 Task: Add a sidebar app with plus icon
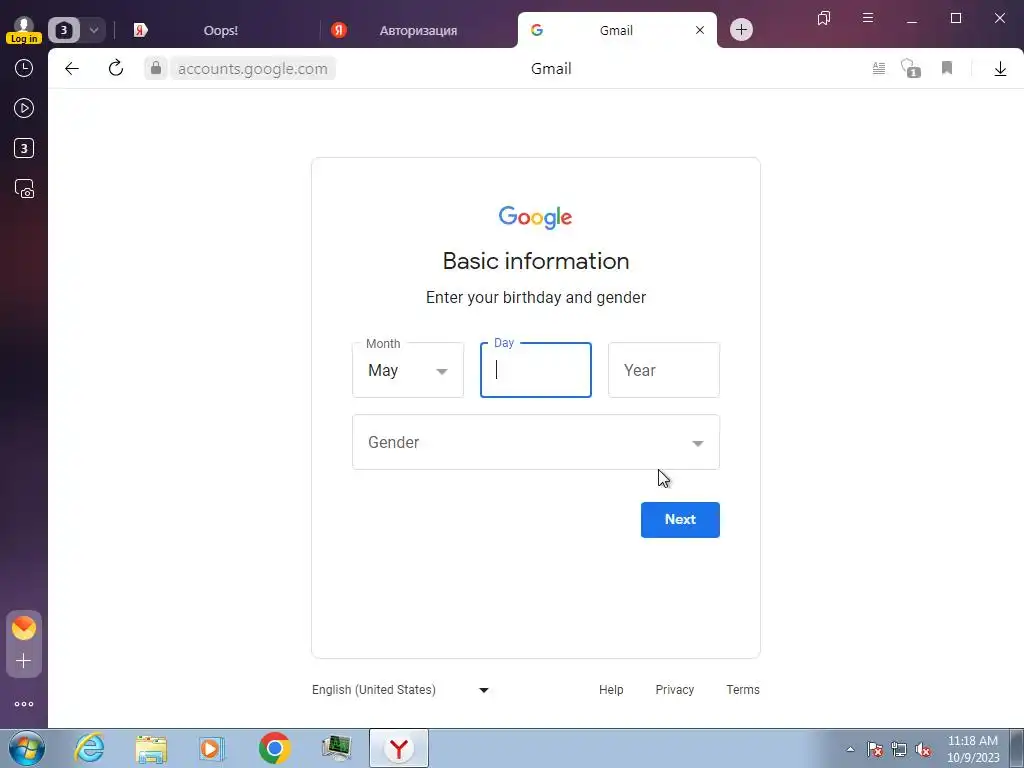click(x=24, y=661)
